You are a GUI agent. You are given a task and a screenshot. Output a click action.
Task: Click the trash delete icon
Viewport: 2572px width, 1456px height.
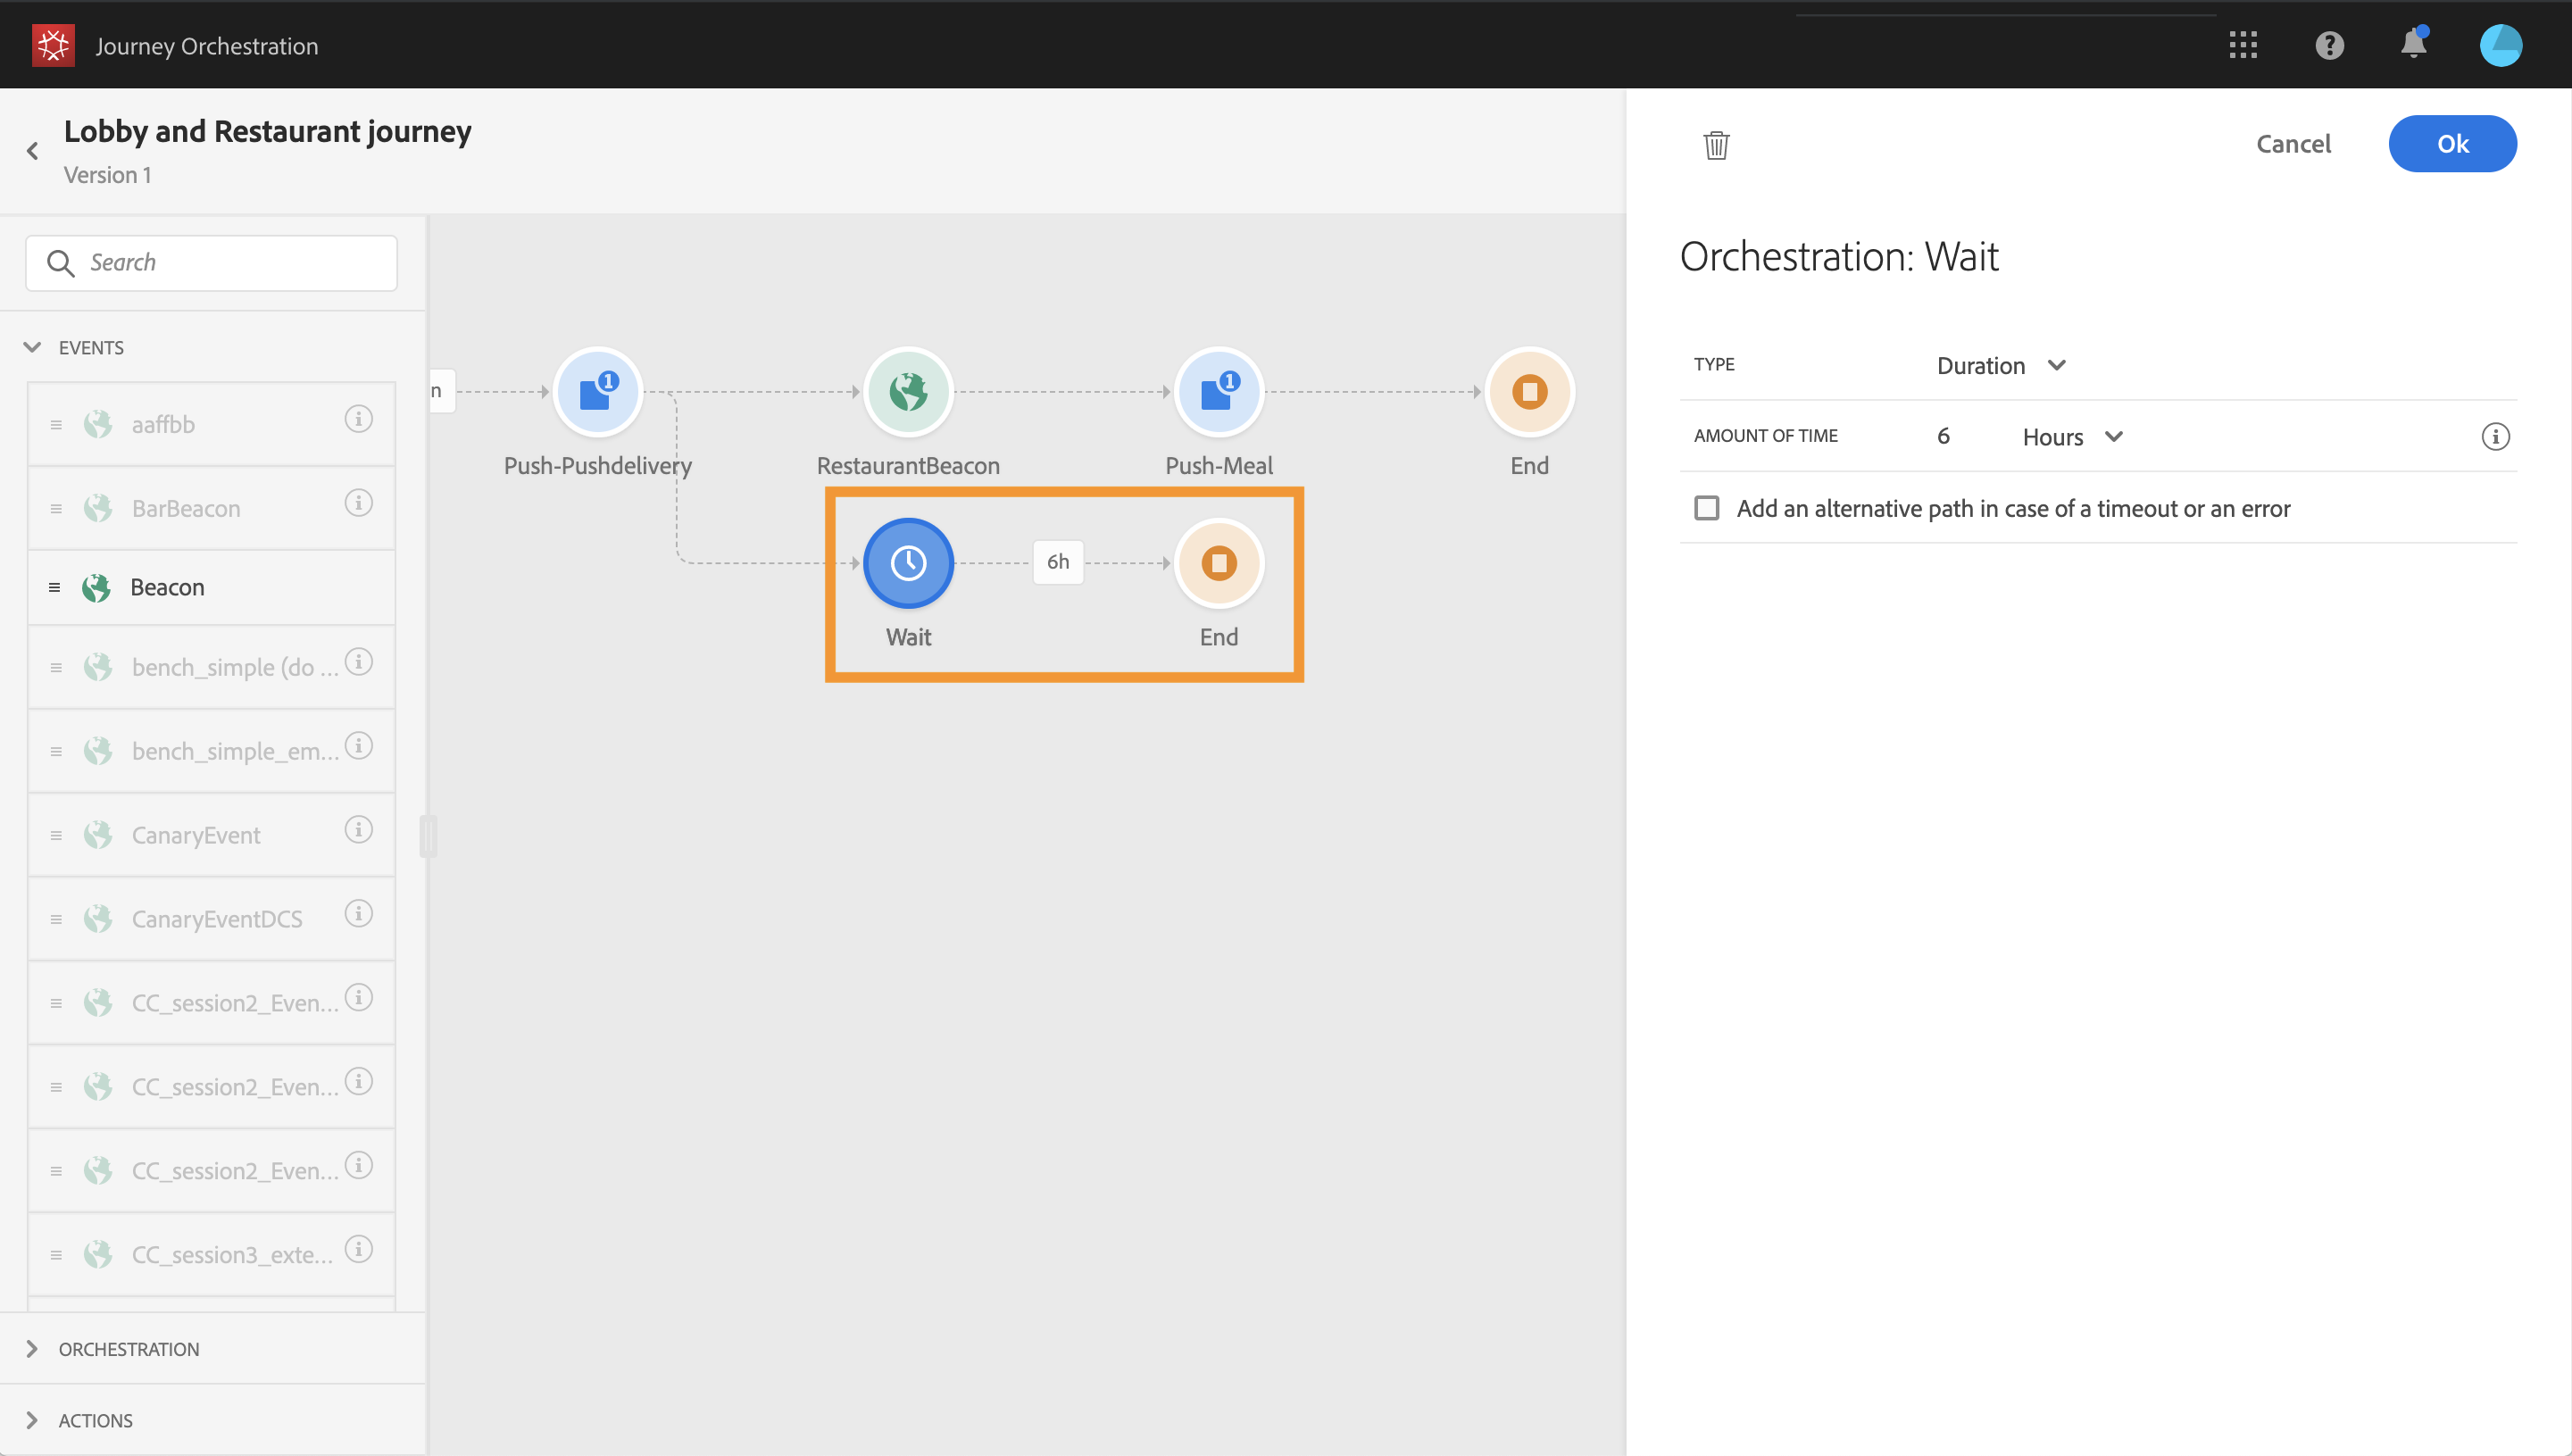click(1716, 145)
